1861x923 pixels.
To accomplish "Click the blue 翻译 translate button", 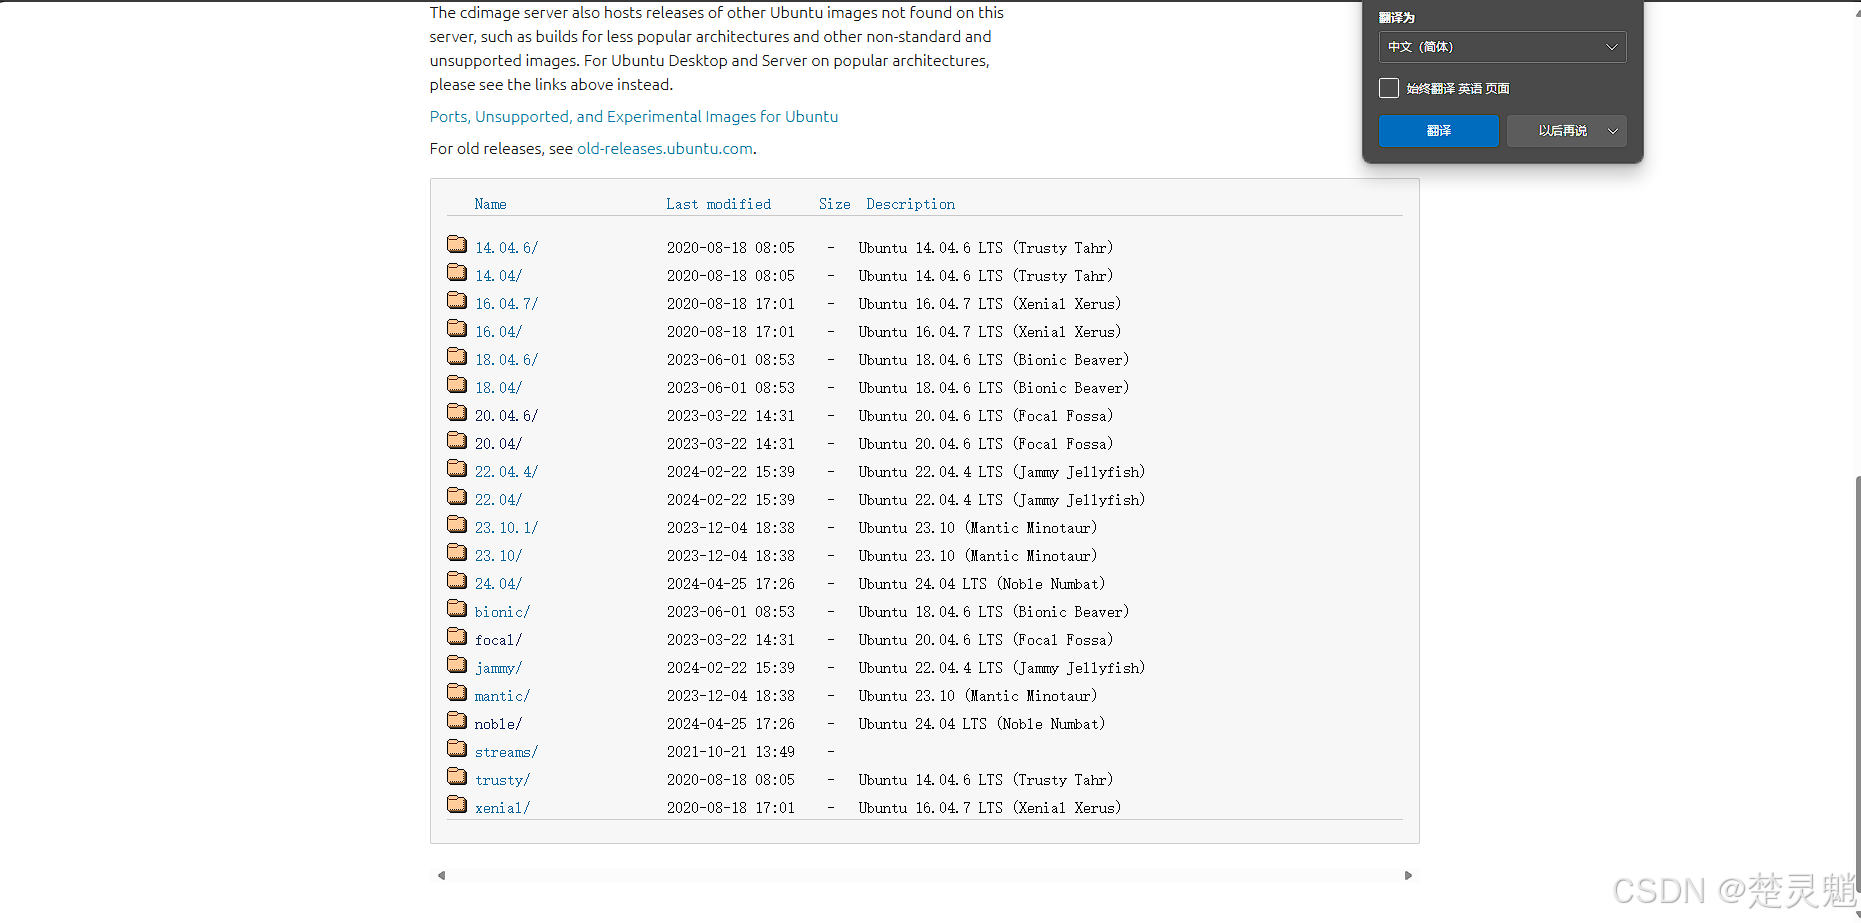I will tap(1439, 131).
